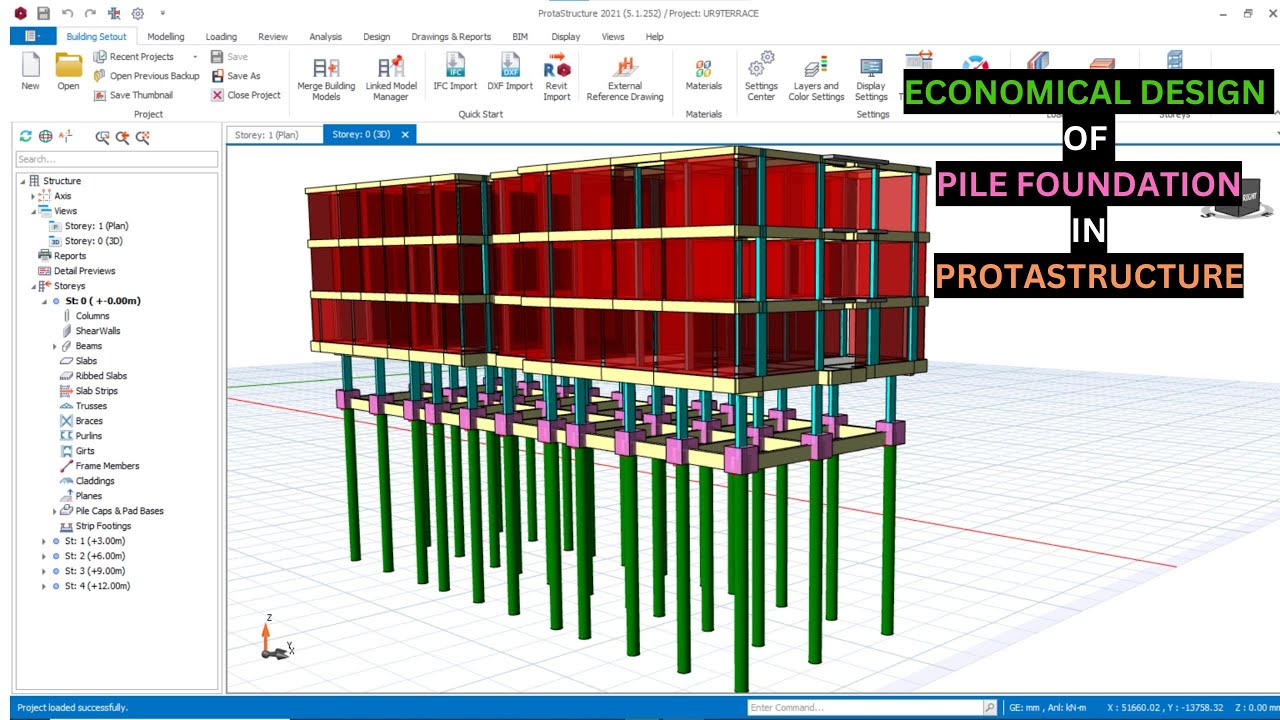The image size is (1280, 720).
Task: Switch to the Modelling ribbon tab
Action: coord(166,37)
